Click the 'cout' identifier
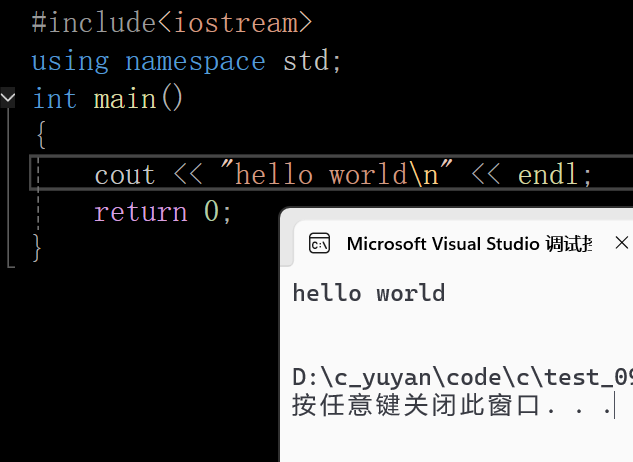Image resolution: width=633 pixels, height=462 pixels. (x=125, y=175)
